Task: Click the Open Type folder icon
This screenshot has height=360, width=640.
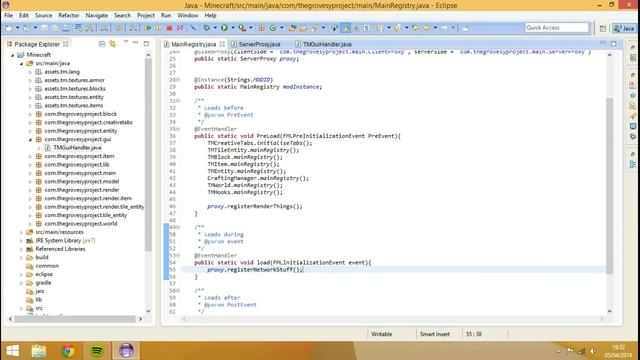Action: coord(292,28)
